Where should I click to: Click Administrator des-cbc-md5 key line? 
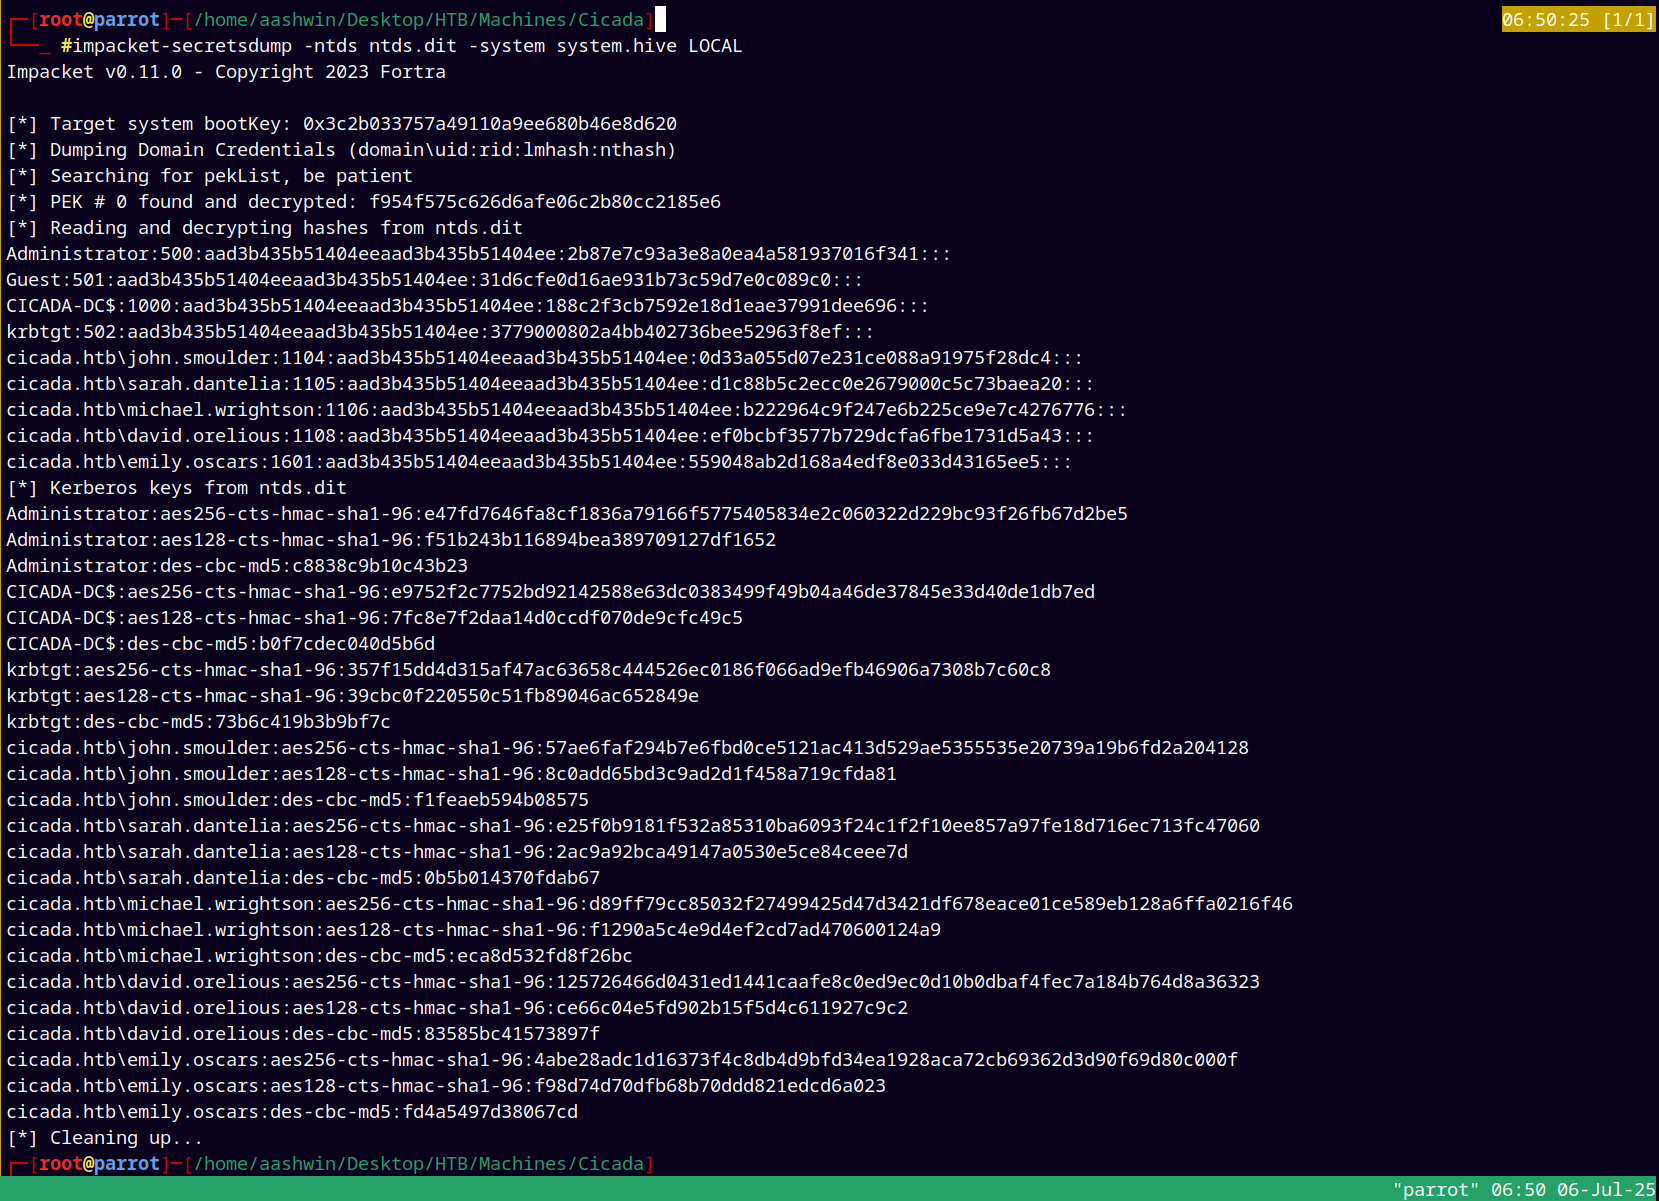click(x=237, y=566)
